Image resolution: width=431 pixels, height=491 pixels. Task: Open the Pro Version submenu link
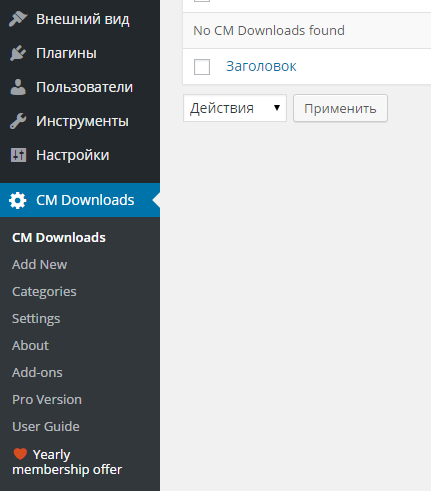[x=47, y=400]
